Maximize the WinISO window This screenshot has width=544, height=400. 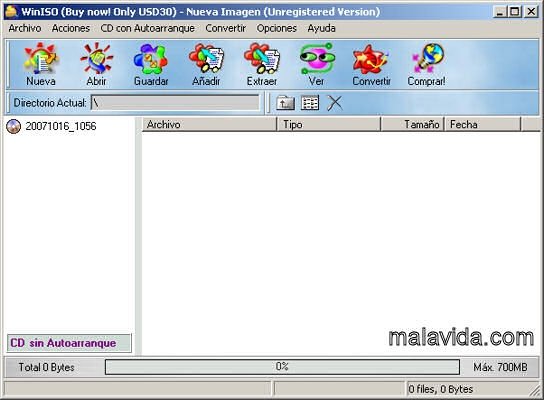[515, 12]
